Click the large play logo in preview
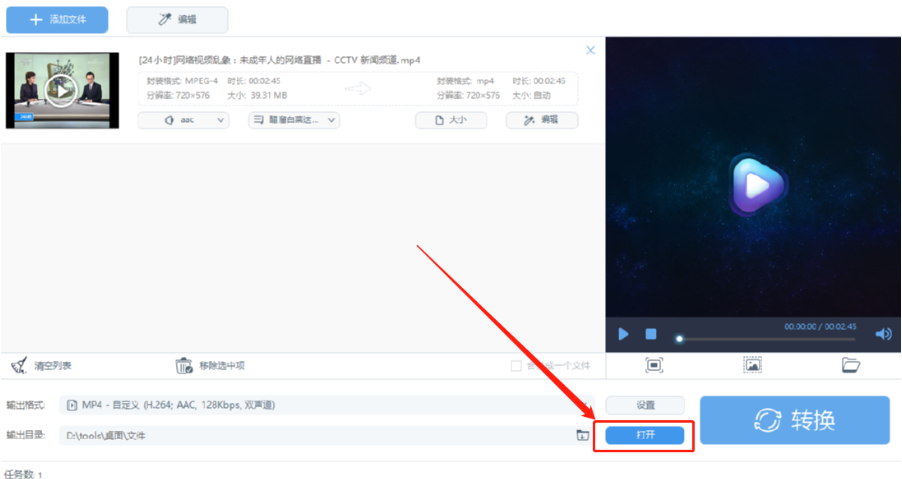The image size is (902, 479). [x=756, y=185]
